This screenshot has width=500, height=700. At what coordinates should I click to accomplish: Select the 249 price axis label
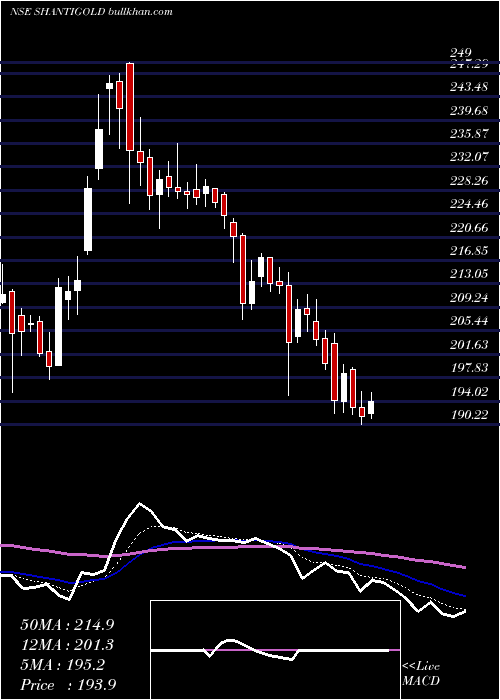tap(462, 54)
